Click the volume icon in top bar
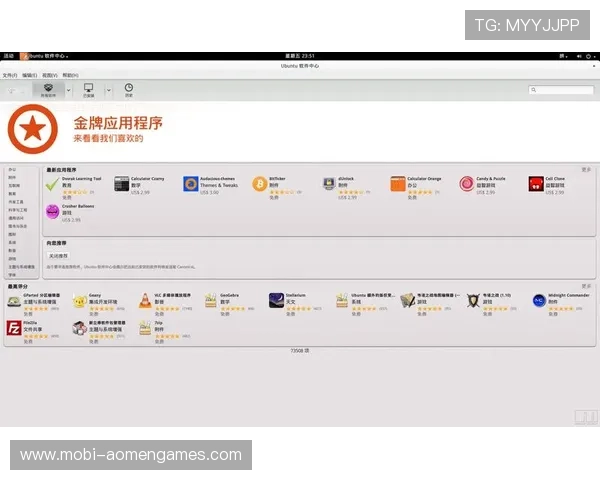This screenshot has height=480, width=600. pos(579,56)
